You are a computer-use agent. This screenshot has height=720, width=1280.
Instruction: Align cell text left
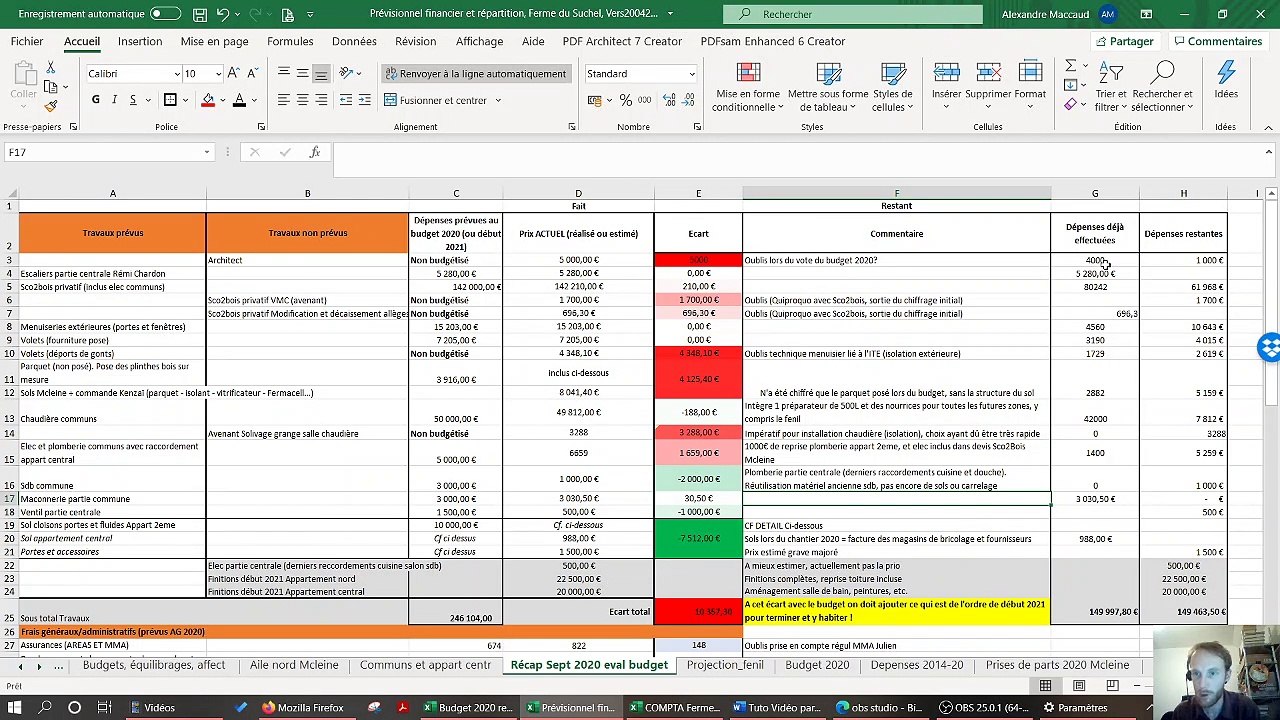pos(284,100)
